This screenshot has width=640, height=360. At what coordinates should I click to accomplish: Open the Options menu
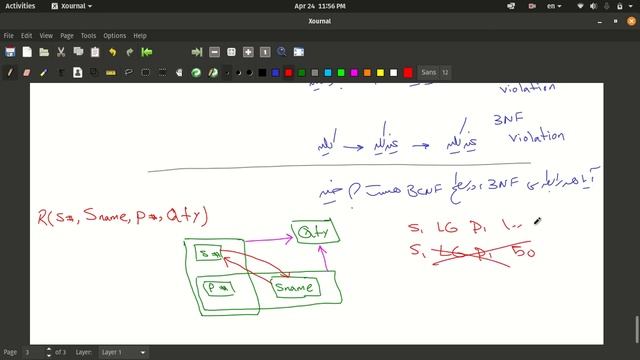115,36
